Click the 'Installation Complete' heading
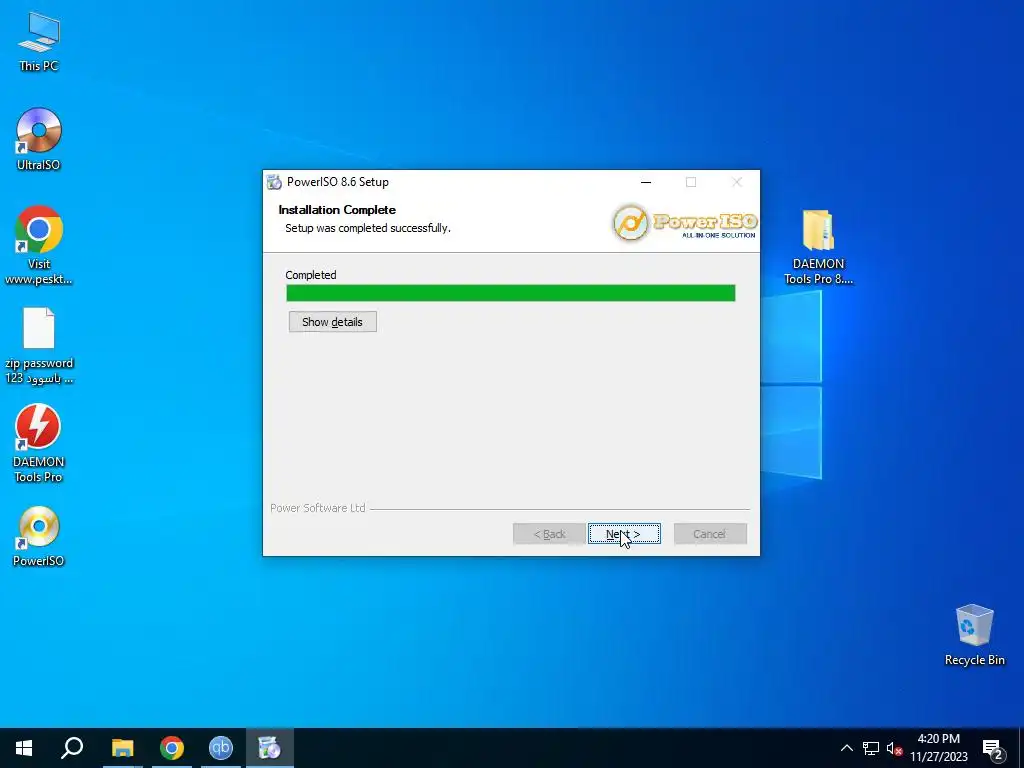Viewport: 1024px width, 768px height. 337,210
